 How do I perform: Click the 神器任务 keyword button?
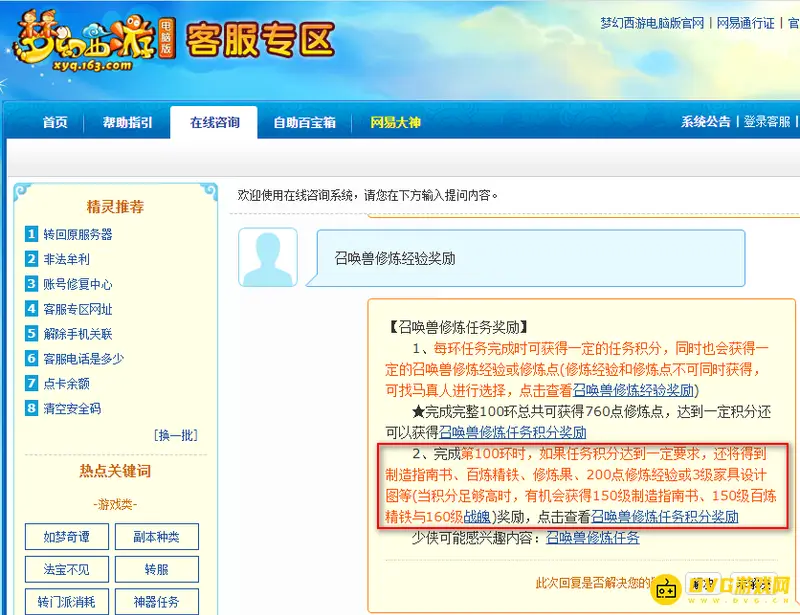157,602
